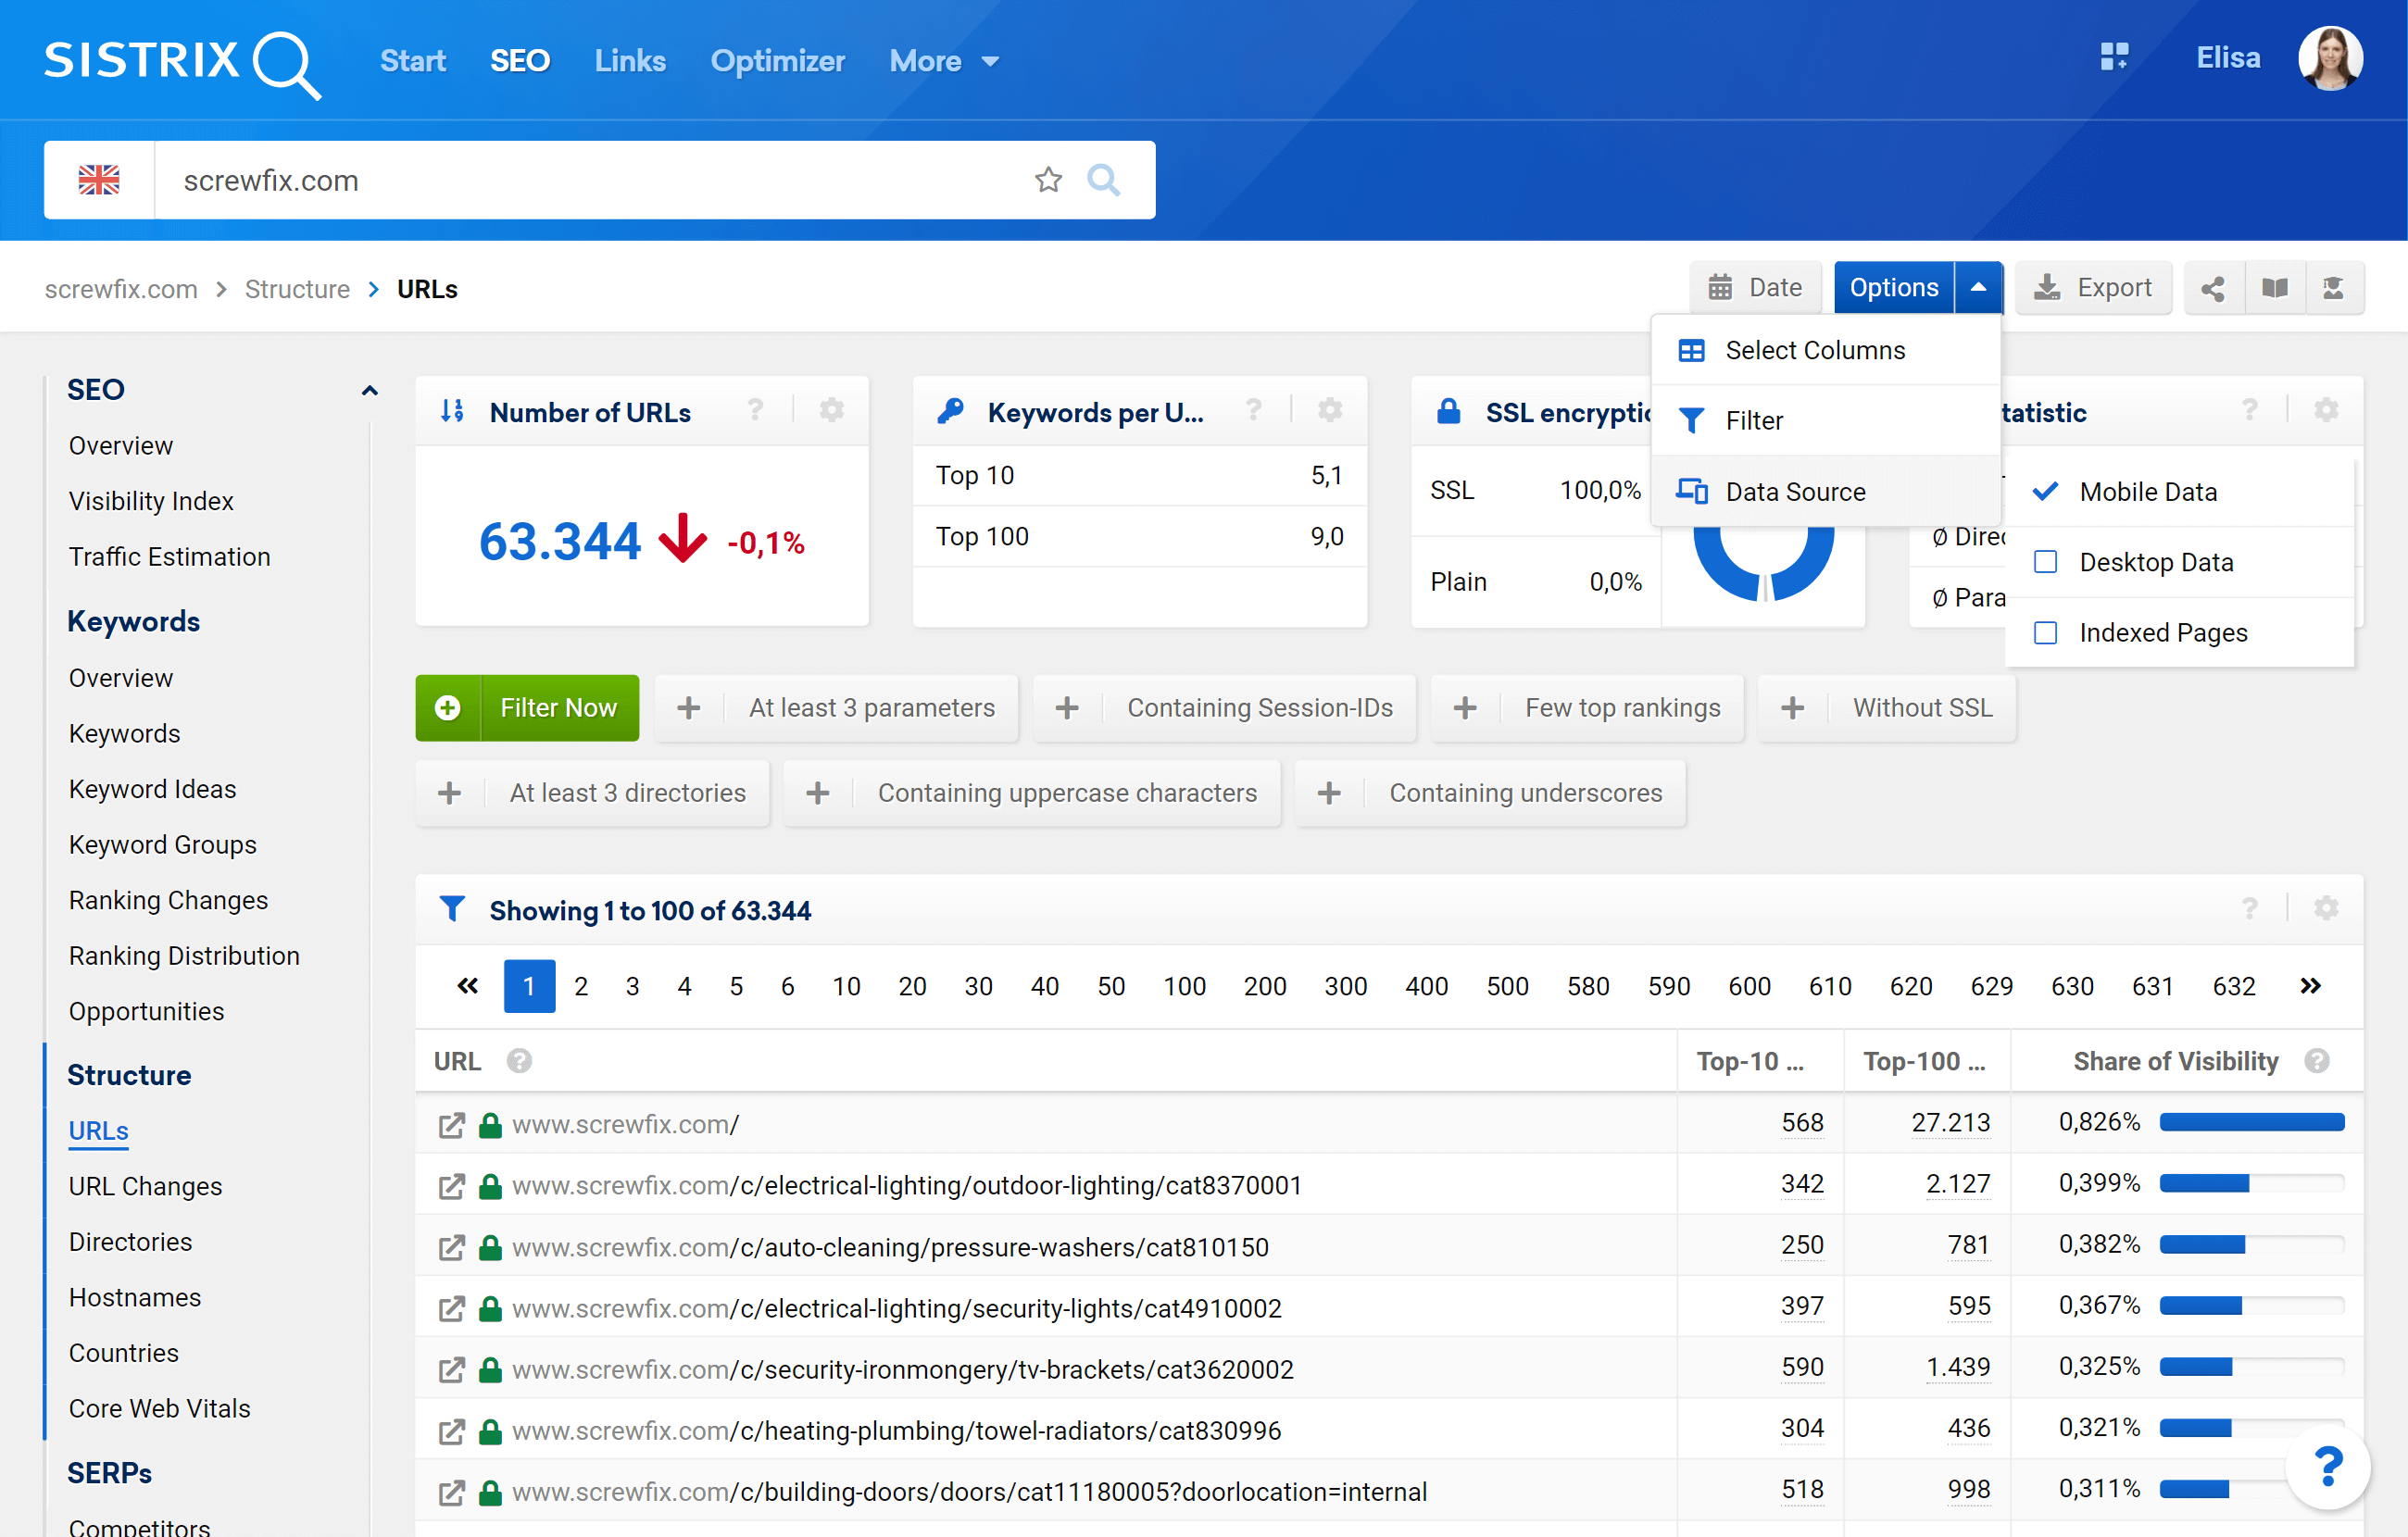
Task: Click the academy graduation cap icon
Action: pyautogui.click(x=2334, y=287)
